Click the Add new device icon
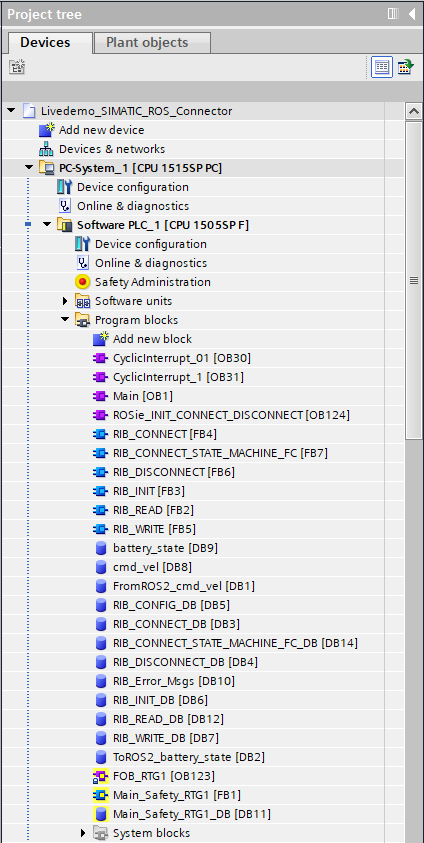Screen dimensions: 424x843 click(x=47, y=130)
